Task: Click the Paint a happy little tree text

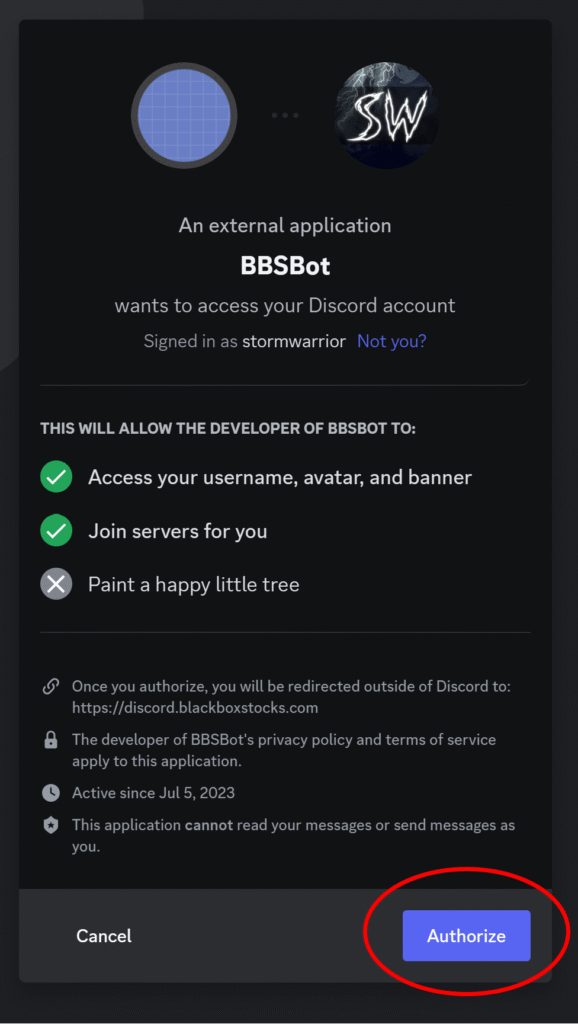Action: pyautogui.click(x=193, y=585)
